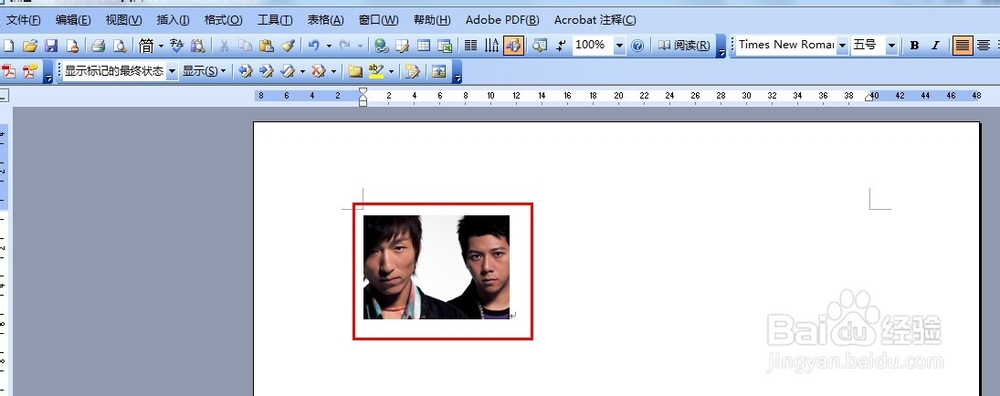The image size is (1000, 396).
Task: Open the Tables and Borders toolbar
Action: (x=402, y=46)
